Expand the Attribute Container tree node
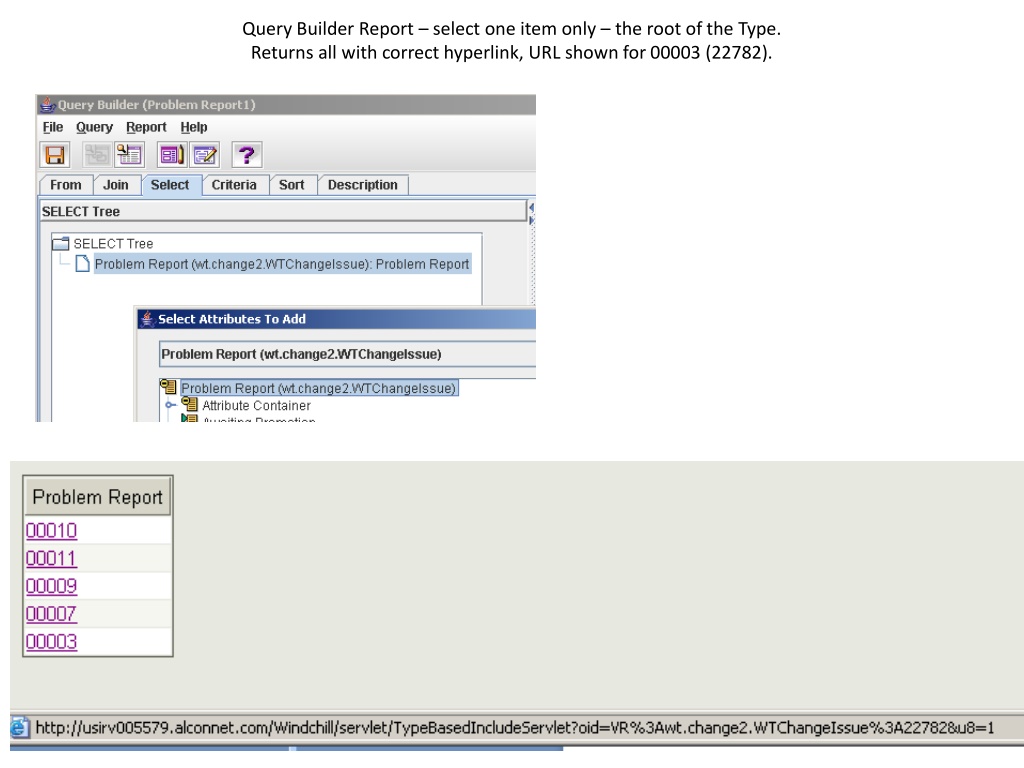Screen dimensions: 1024x768 click(170, 405)
